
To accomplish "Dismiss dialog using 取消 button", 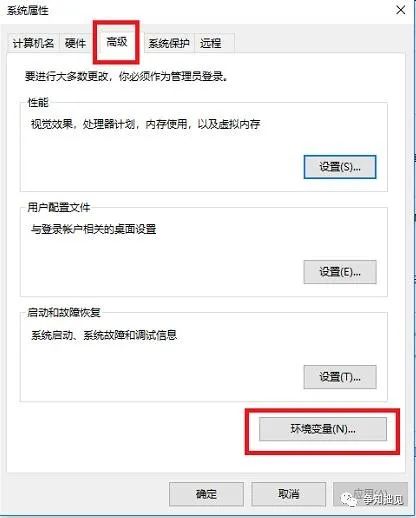I will (x=288, y=494).
